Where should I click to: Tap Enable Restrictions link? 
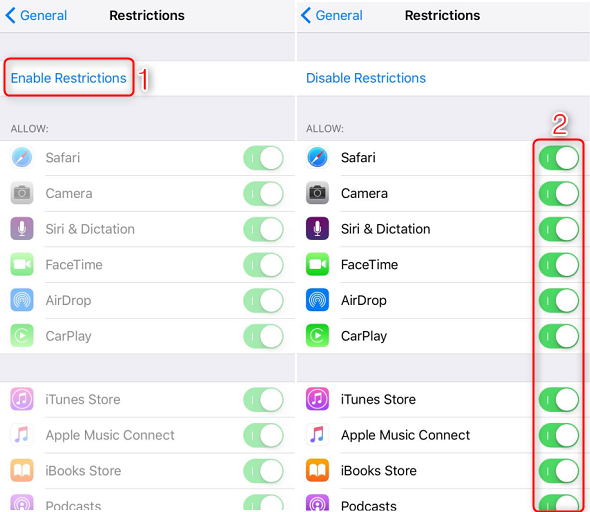tap(68, 78)
